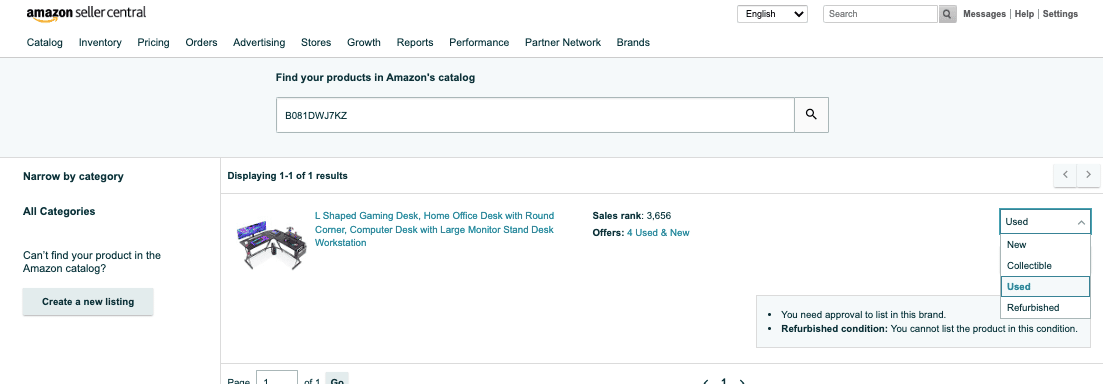
Task: Open the Growth menu
Action: (x=364, y=42)
